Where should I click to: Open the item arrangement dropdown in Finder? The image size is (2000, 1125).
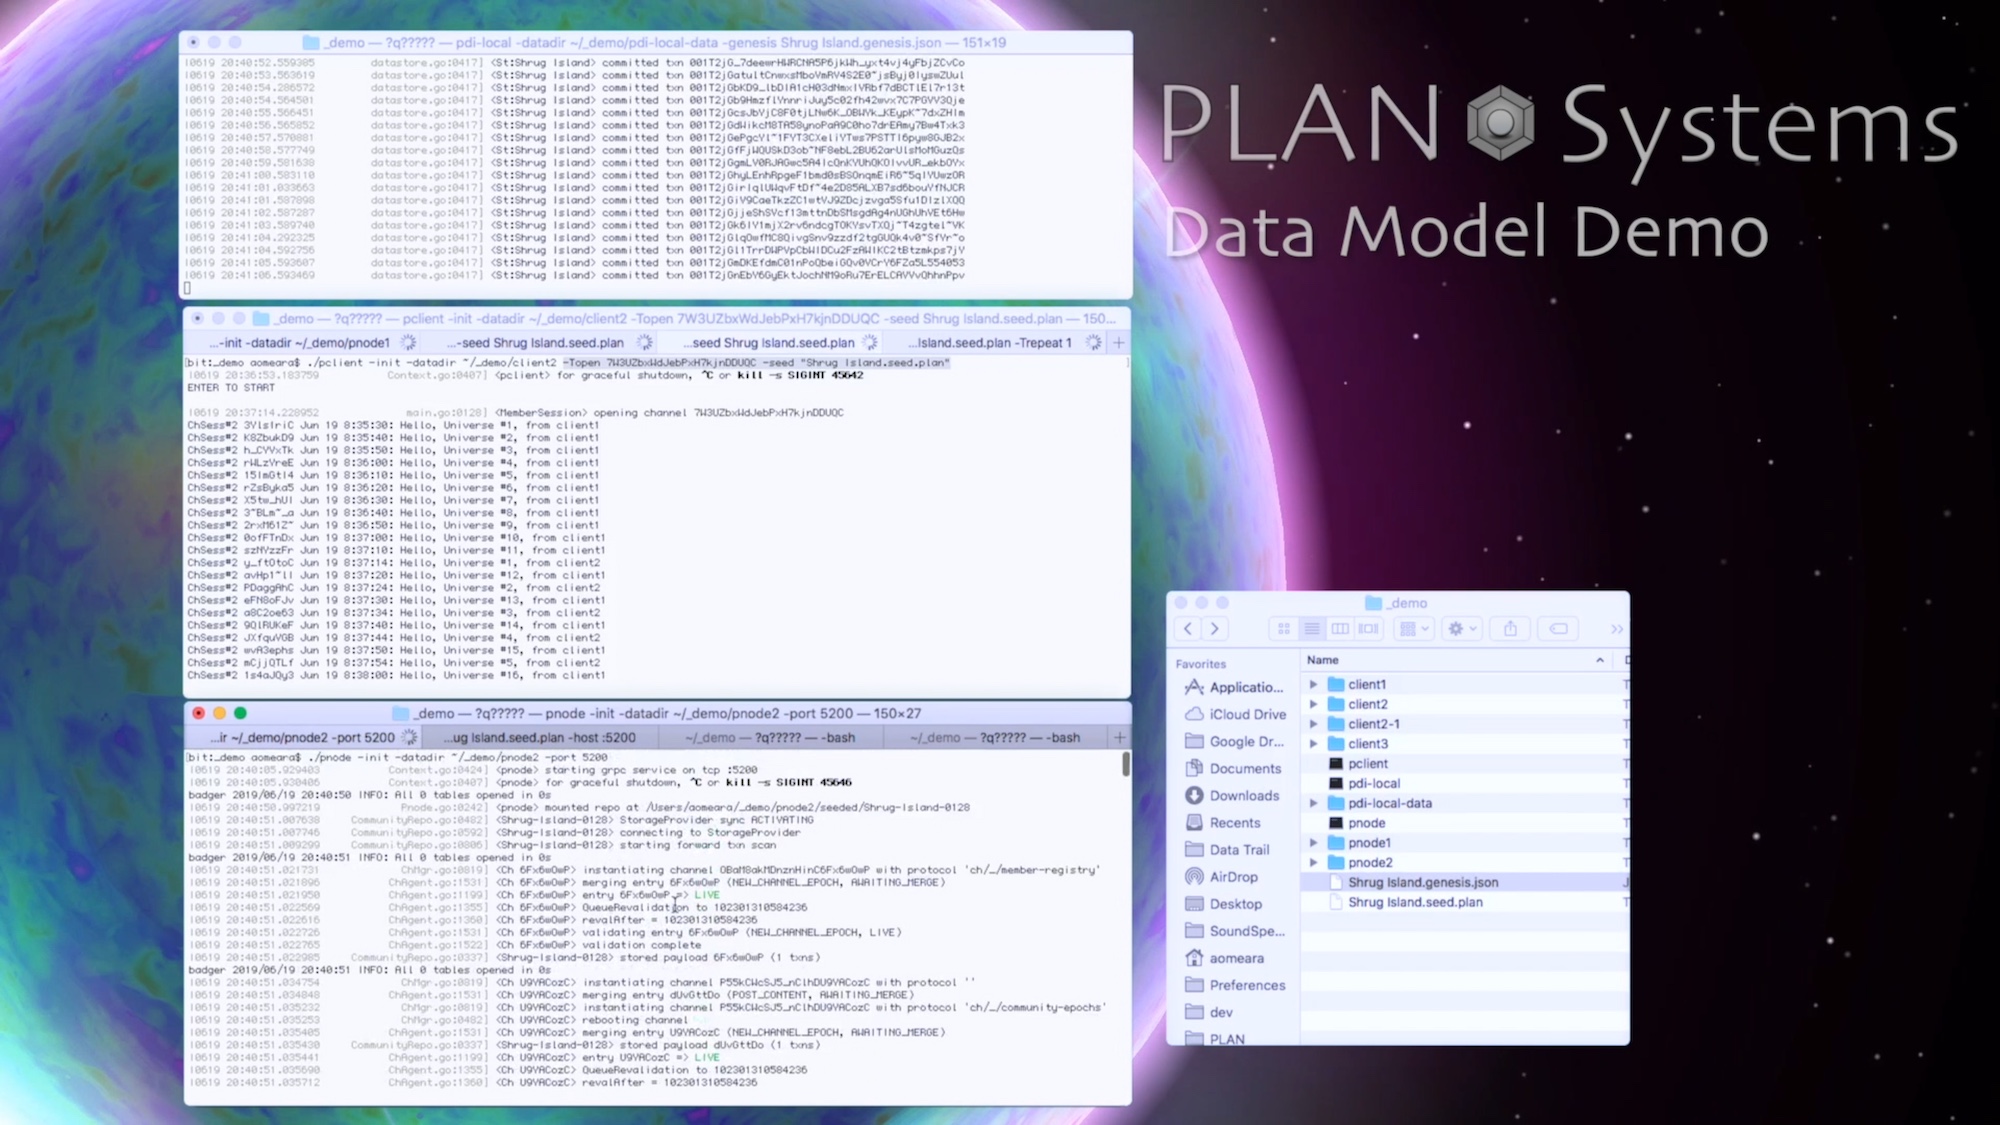tap(1412, 629)
